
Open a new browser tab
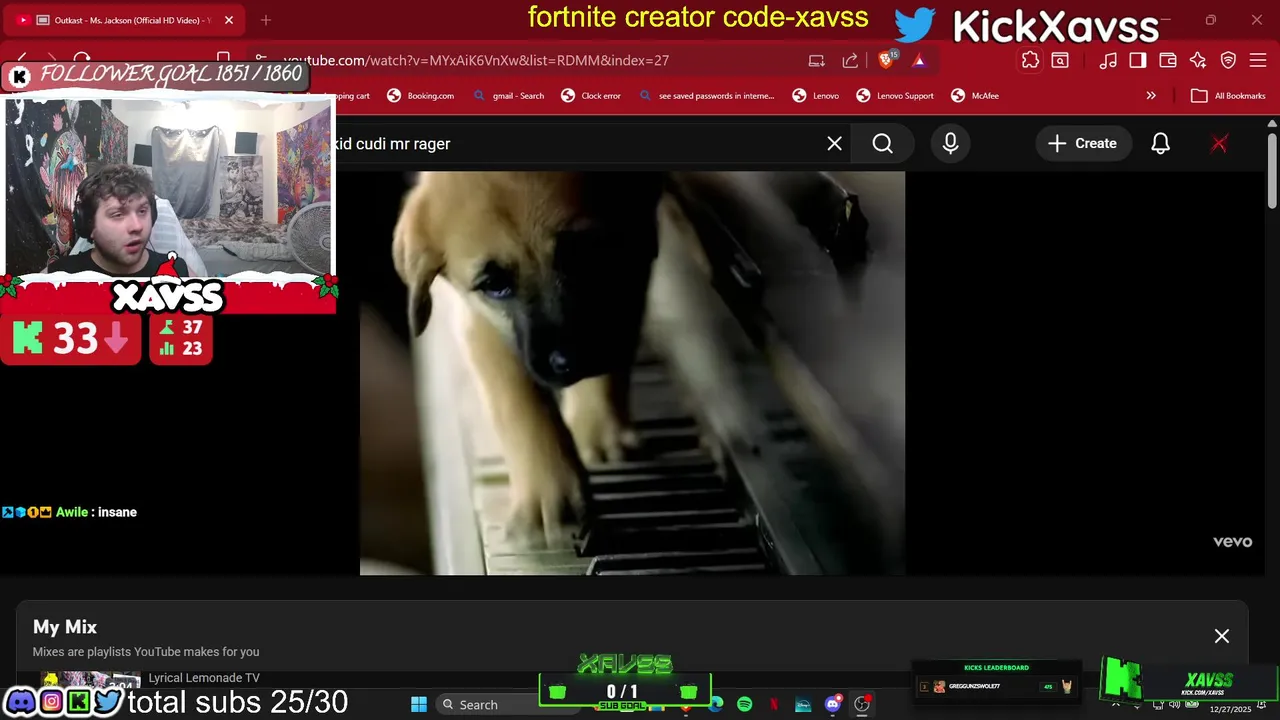pos(266,20)
